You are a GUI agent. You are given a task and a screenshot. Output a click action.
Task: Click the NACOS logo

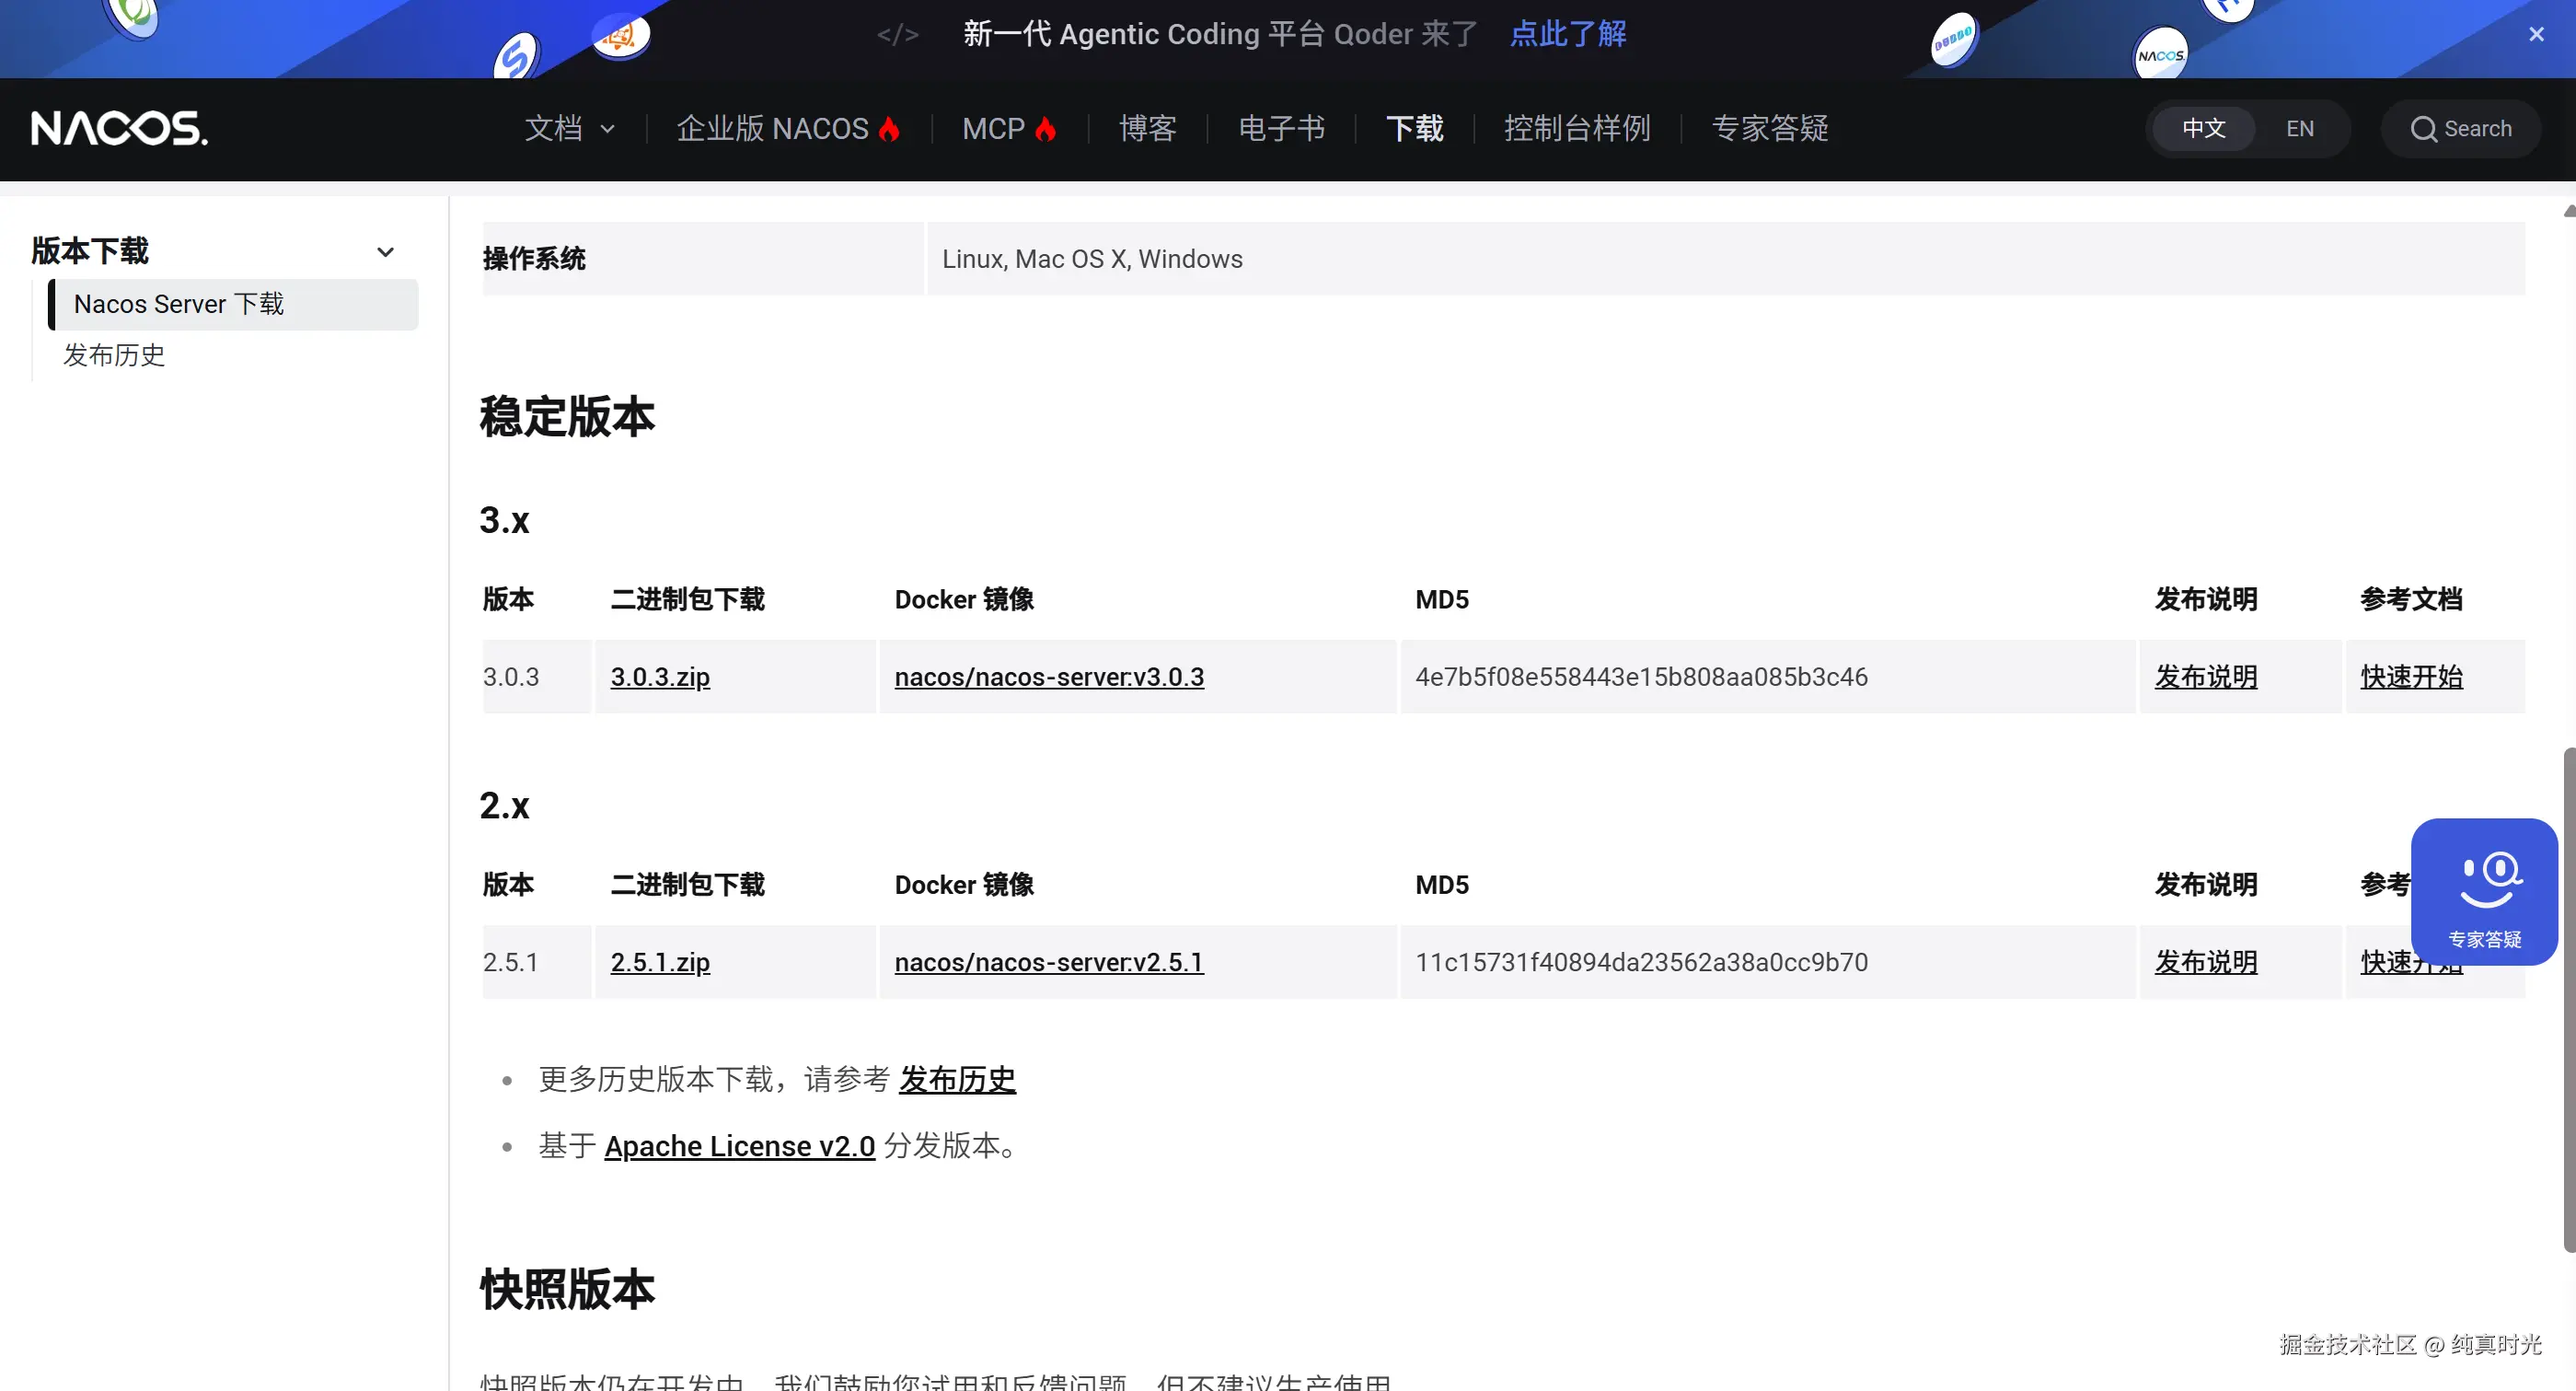(x=118, y=128)
